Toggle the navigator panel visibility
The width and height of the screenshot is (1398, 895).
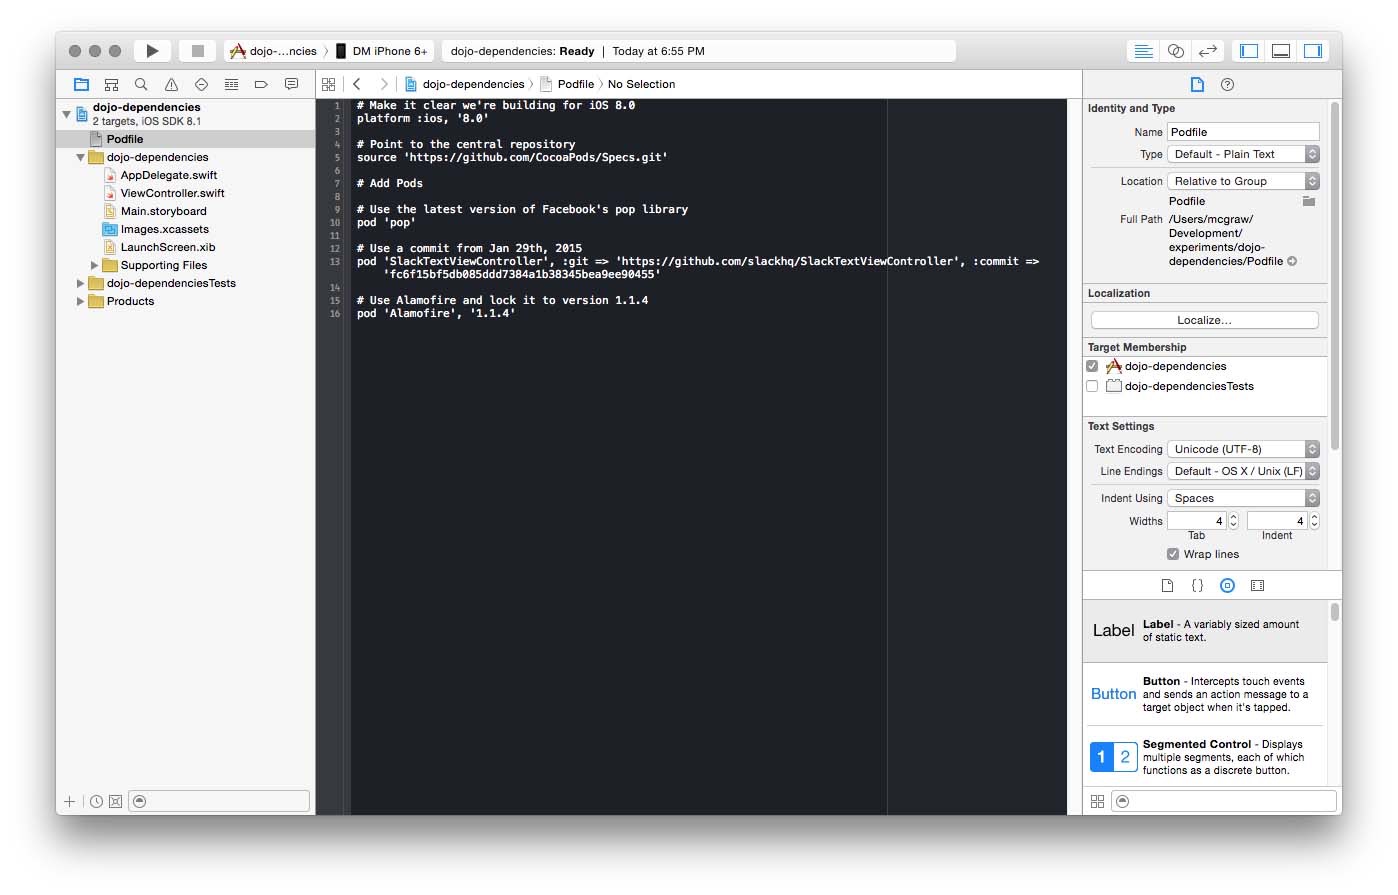coord(1249,51)
